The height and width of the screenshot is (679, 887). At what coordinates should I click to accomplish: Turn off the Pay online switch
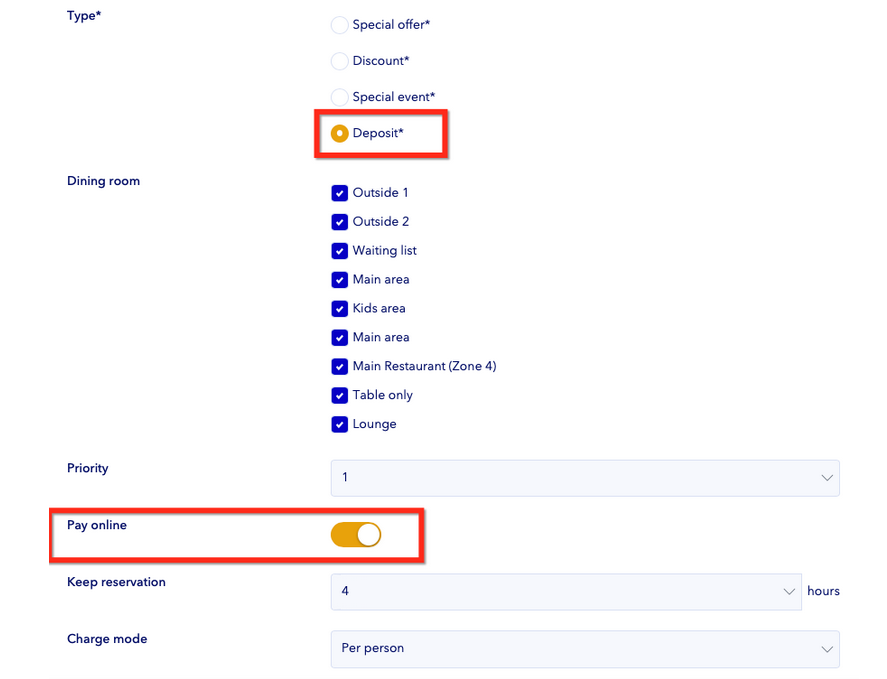point(356,535)
